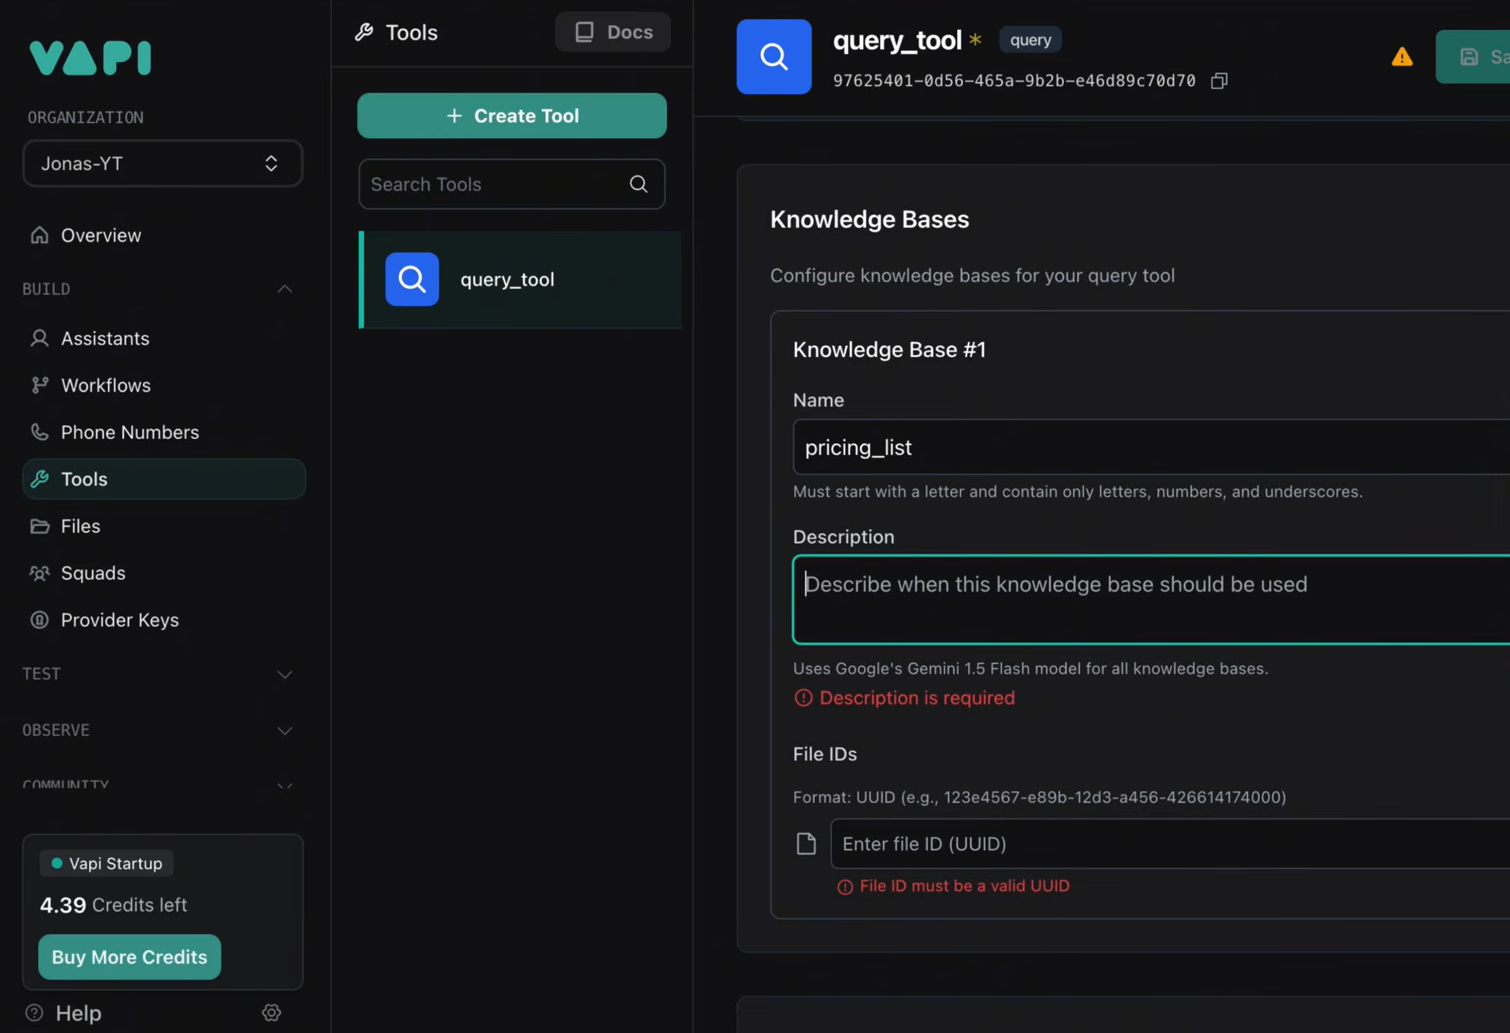Image resolution: width=1510 pixels, height=1033 pixels.
Task: Expand the TEST section
Action: (x=285, y=674)
